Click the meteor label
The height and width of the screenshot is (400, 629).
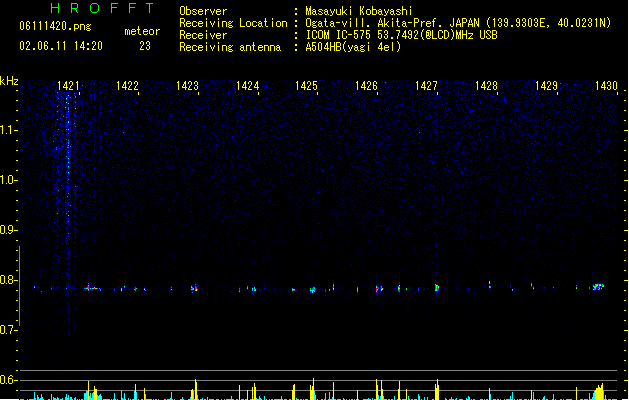coord(142,31)
